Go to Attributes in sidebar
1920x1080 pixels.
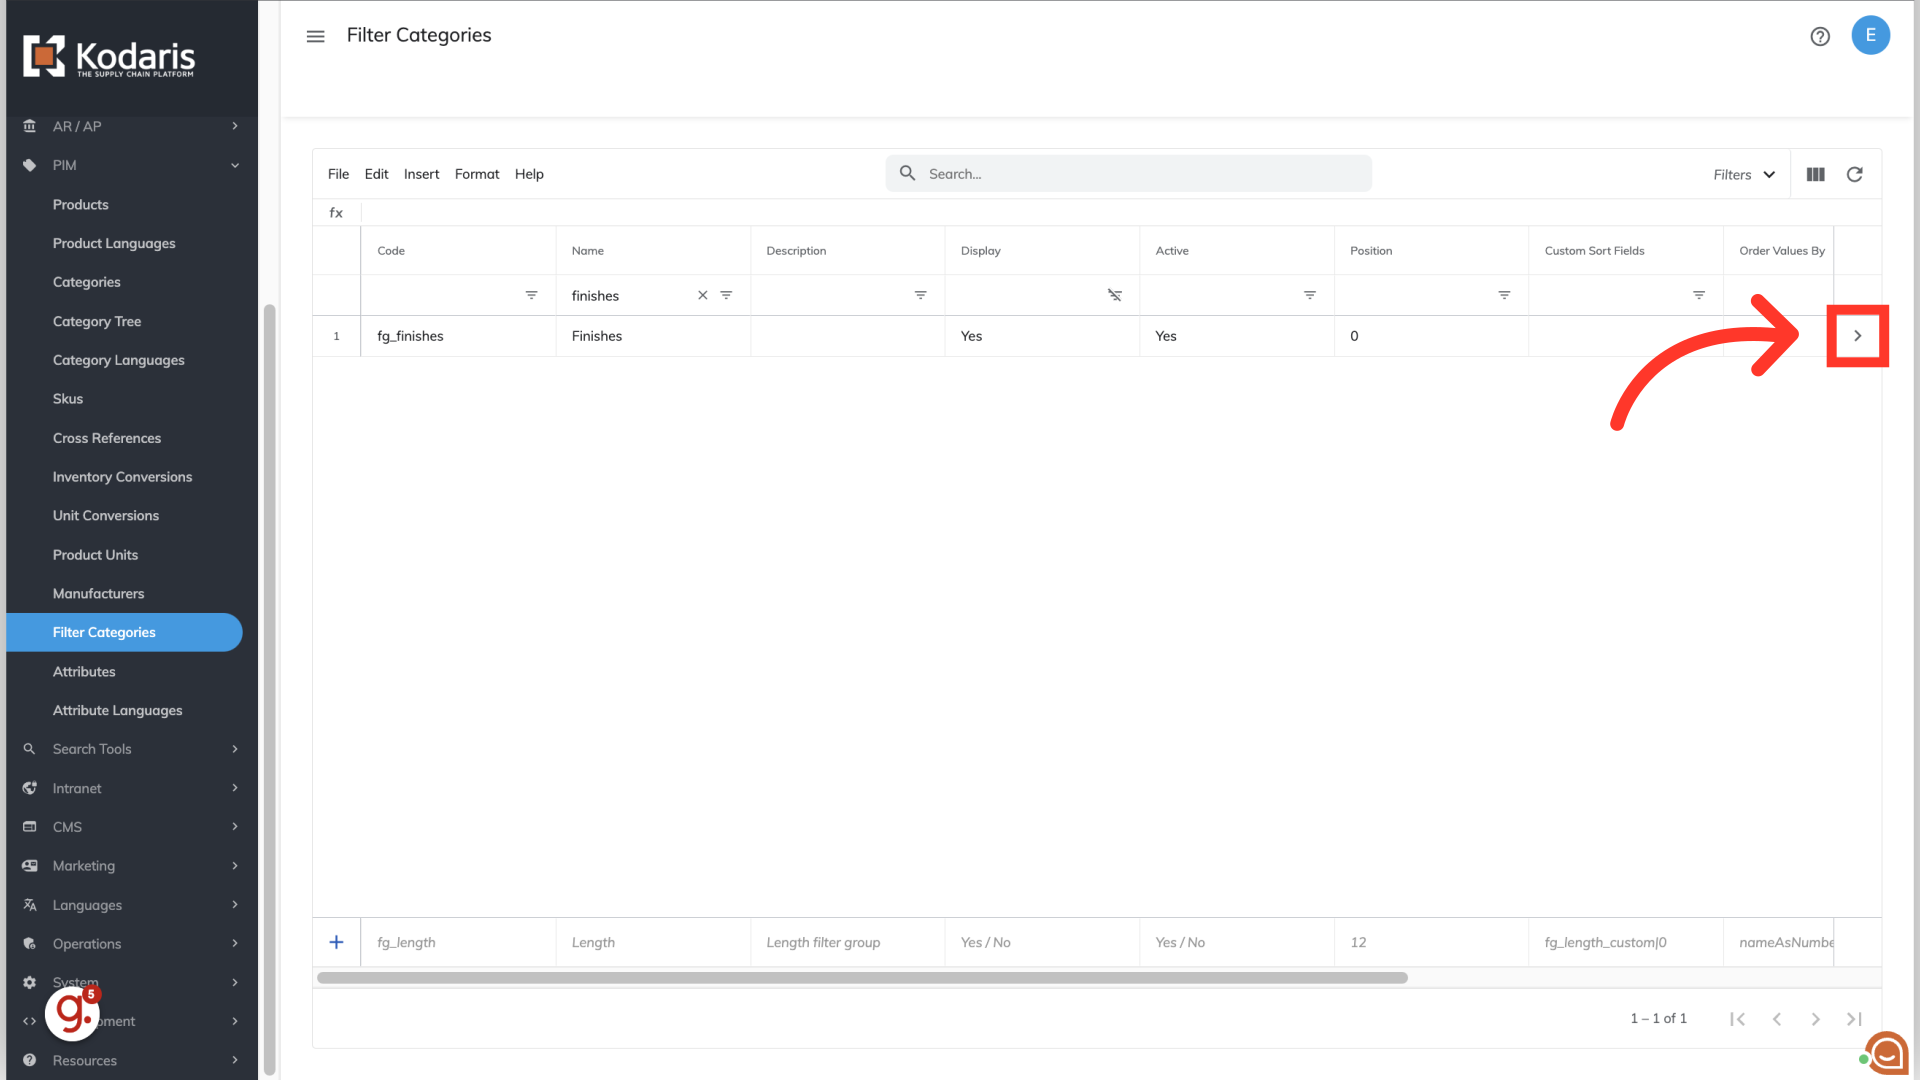[x=84, y=671]
